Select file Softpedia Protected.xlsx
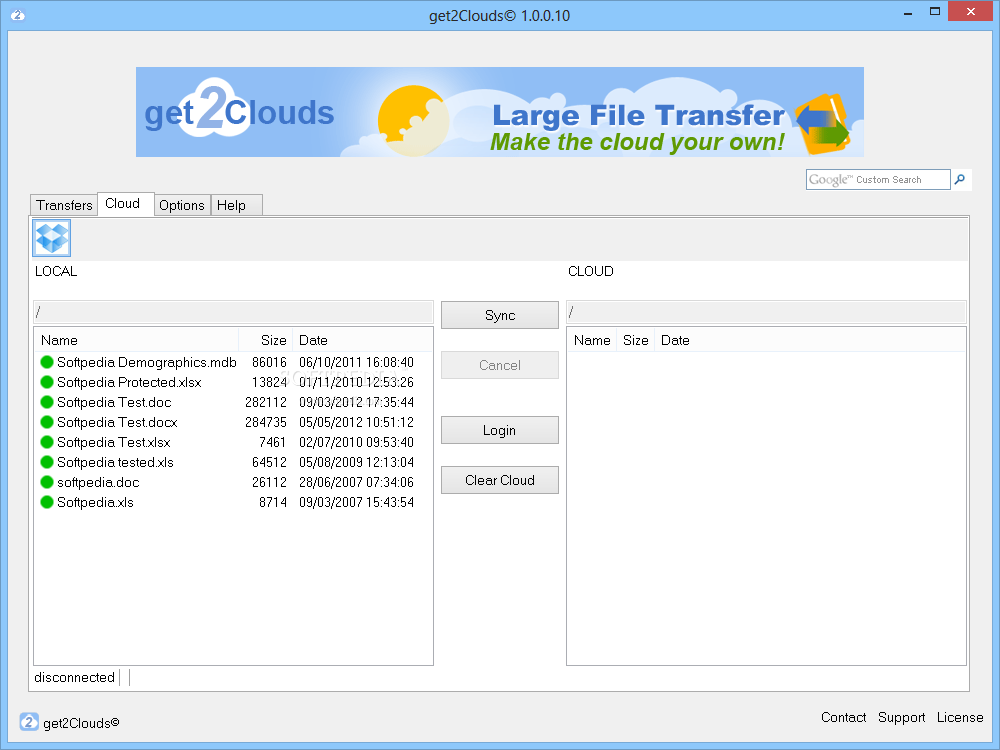 129,382
